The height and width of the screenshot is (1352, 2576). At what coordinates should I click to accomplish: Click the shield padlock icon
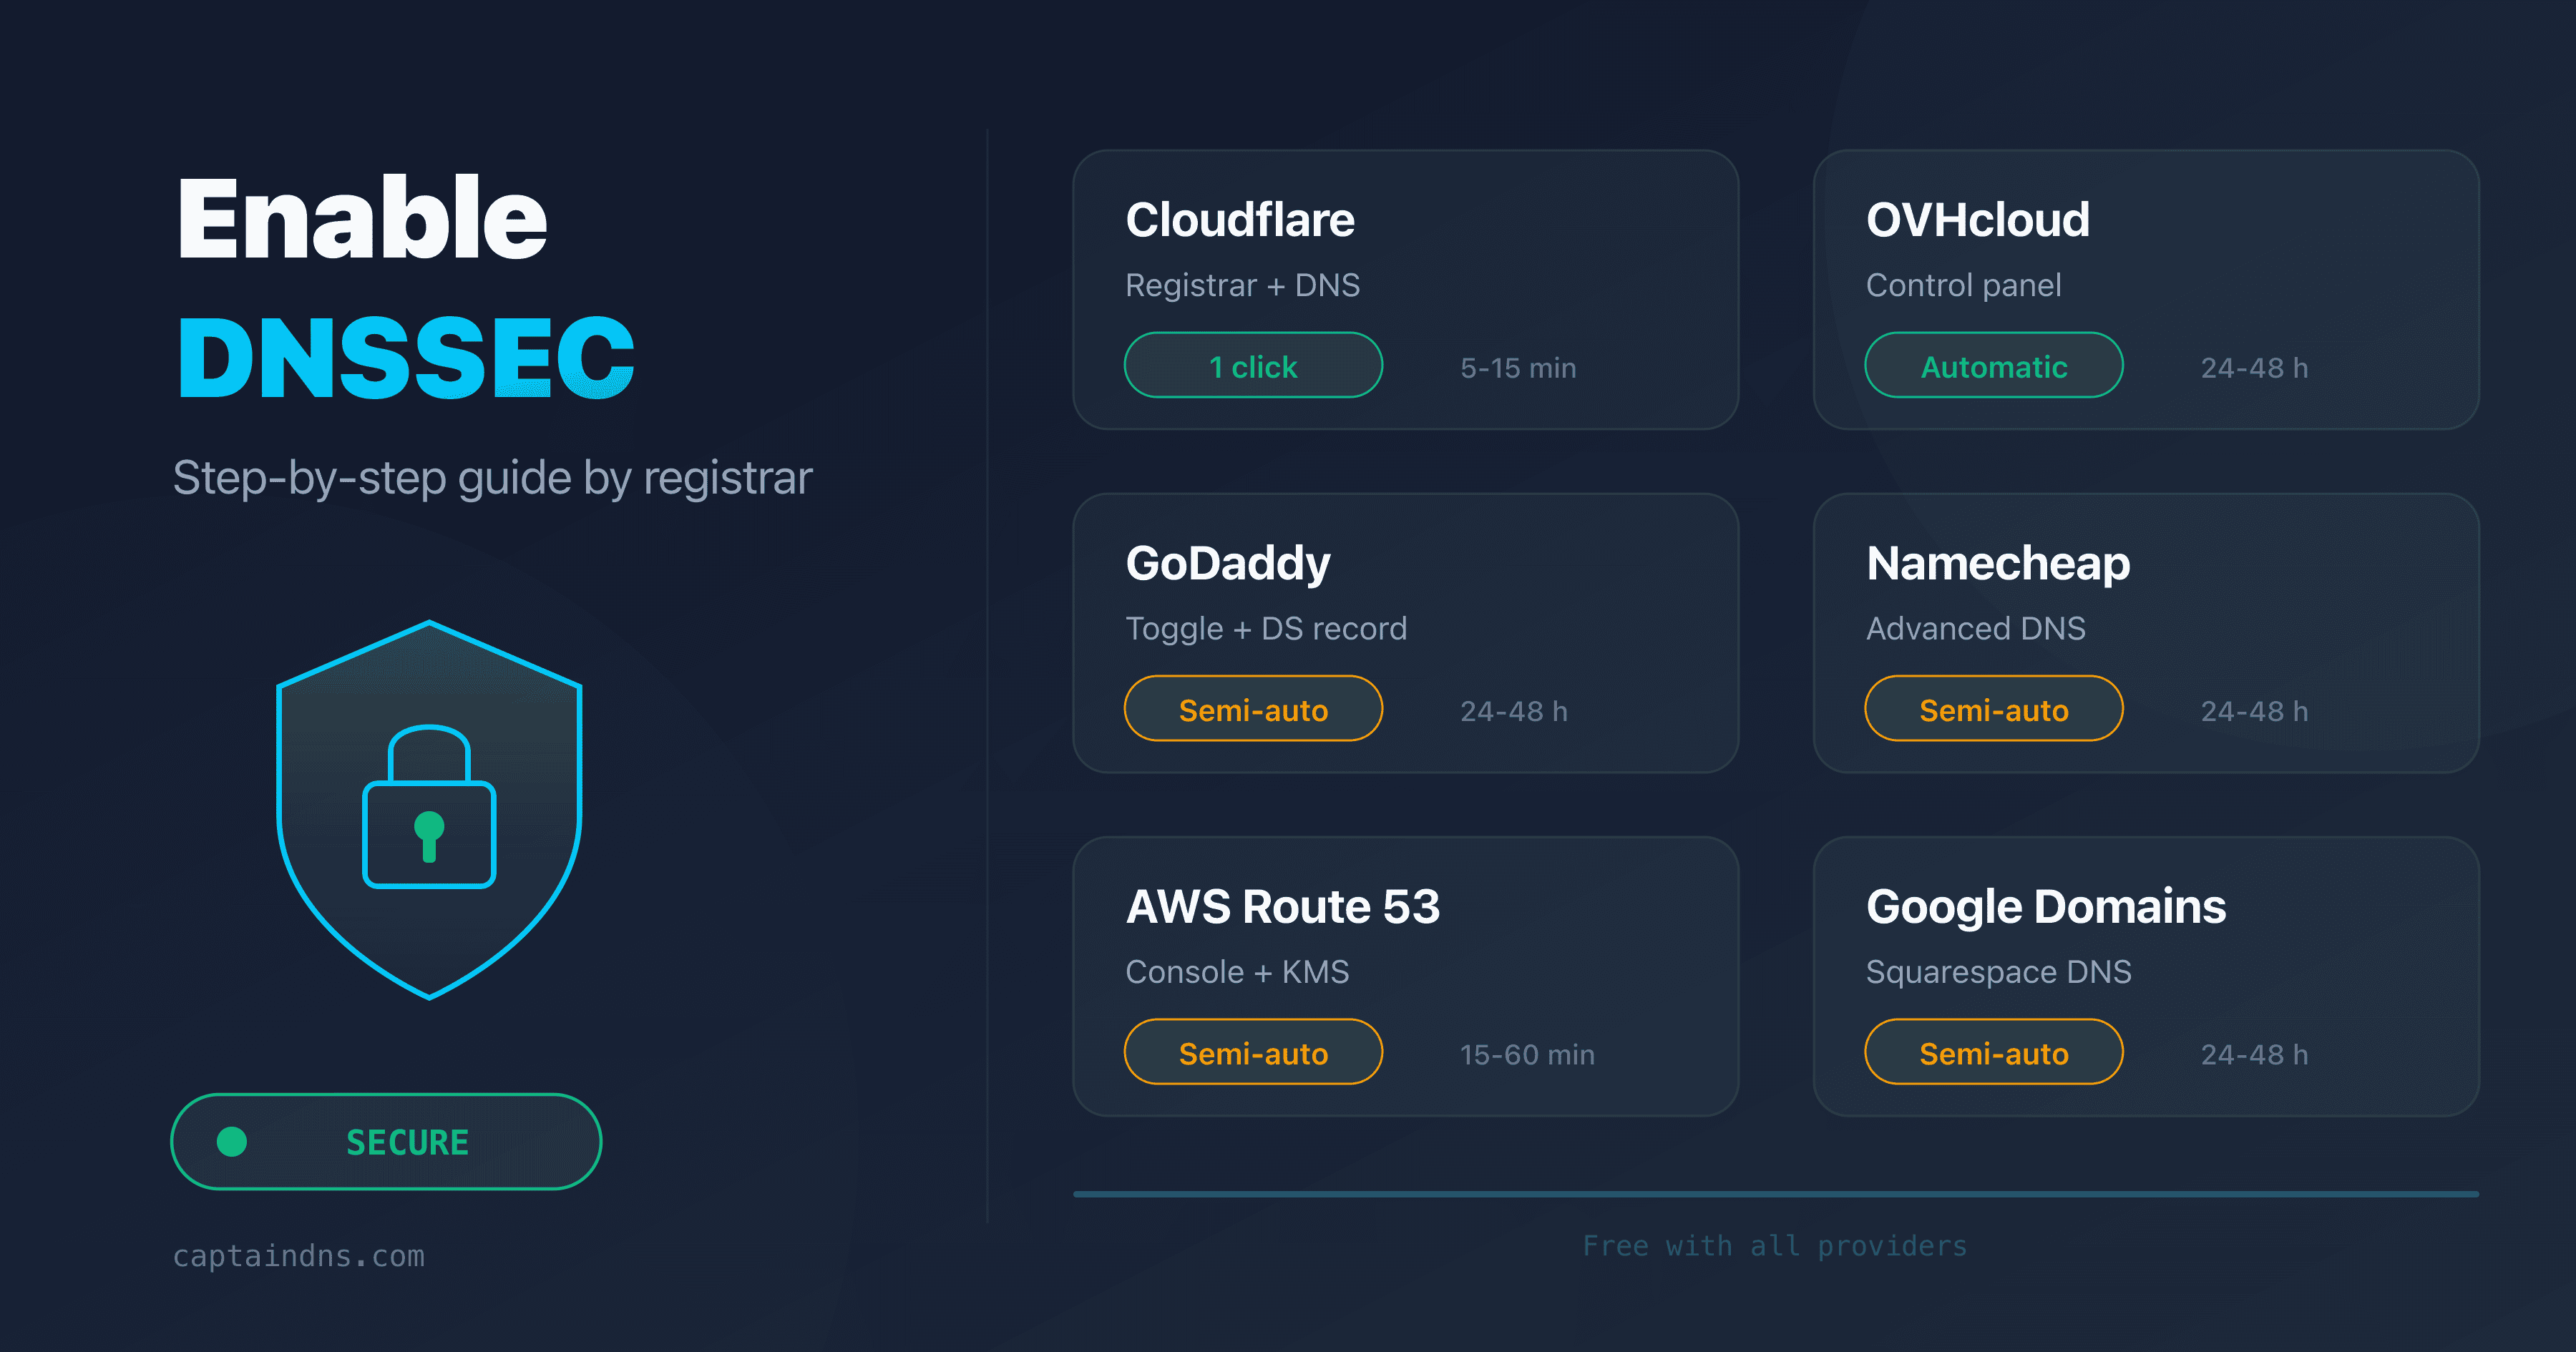(x=429, y=809)
